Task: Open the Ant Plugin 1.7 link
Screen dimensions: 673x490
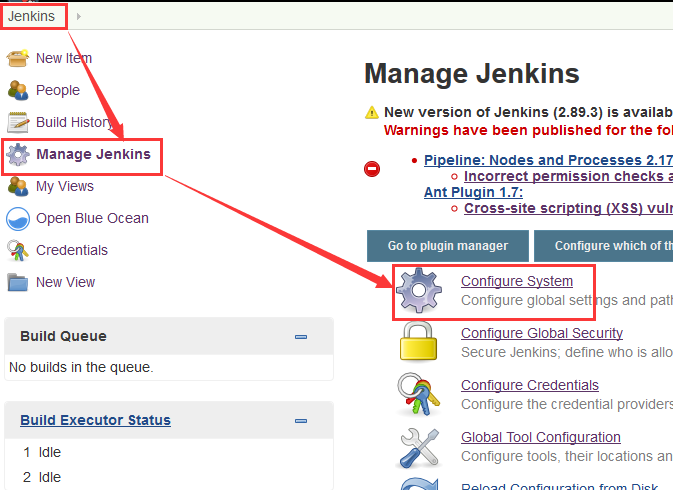Action: (473, 192)
